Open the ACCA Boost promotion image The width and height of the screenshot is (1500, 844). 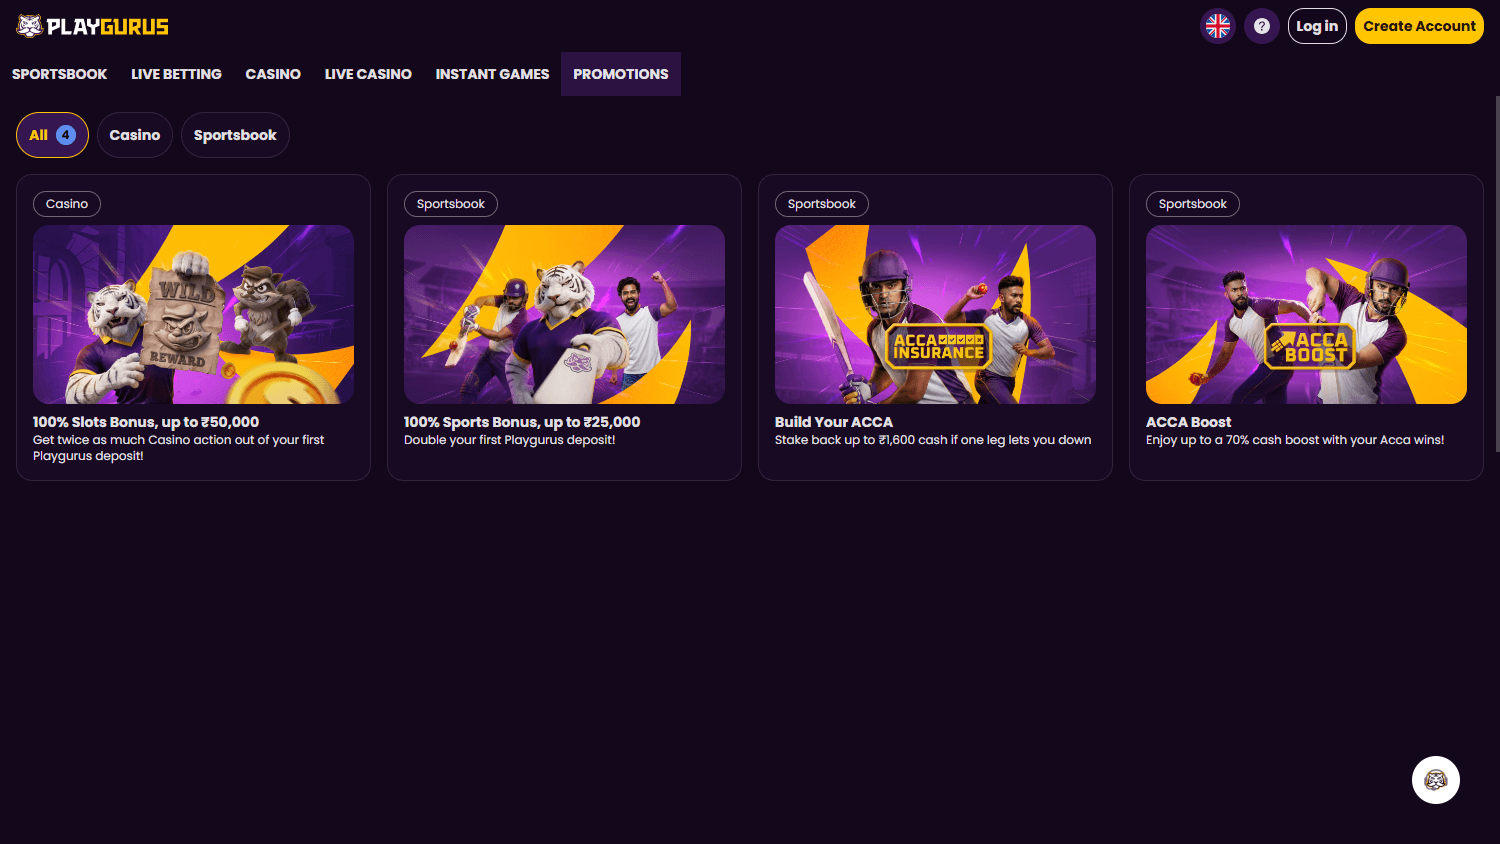click(x=1306, y=314)
